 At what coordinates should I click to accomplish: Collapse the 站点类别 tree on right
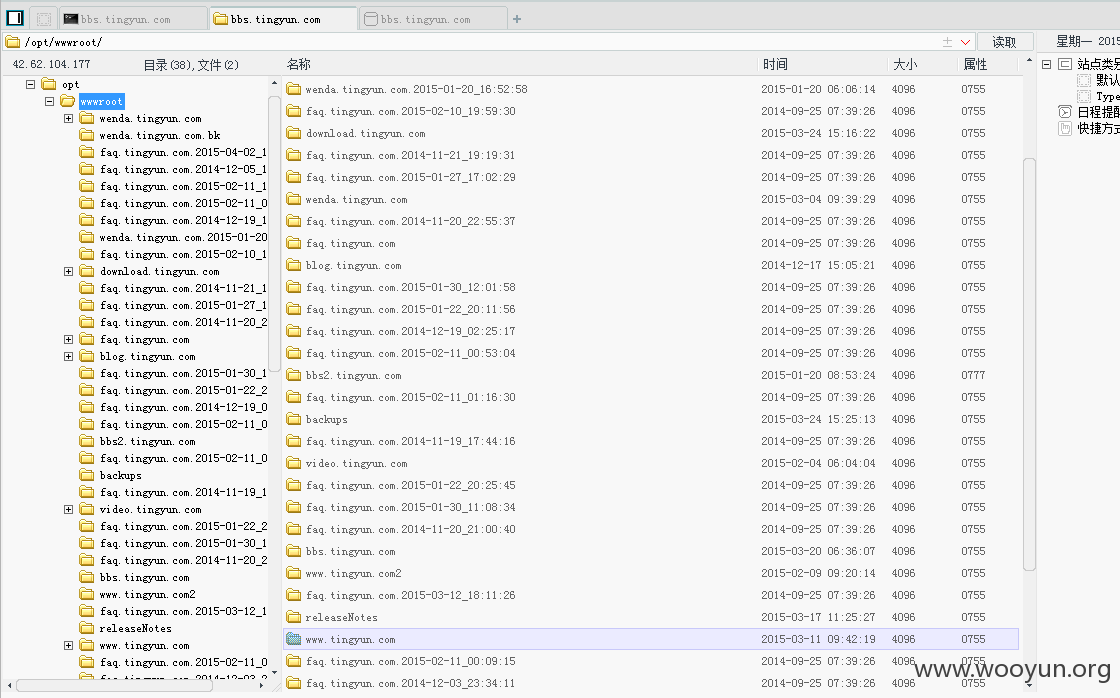click(1046, 64)
